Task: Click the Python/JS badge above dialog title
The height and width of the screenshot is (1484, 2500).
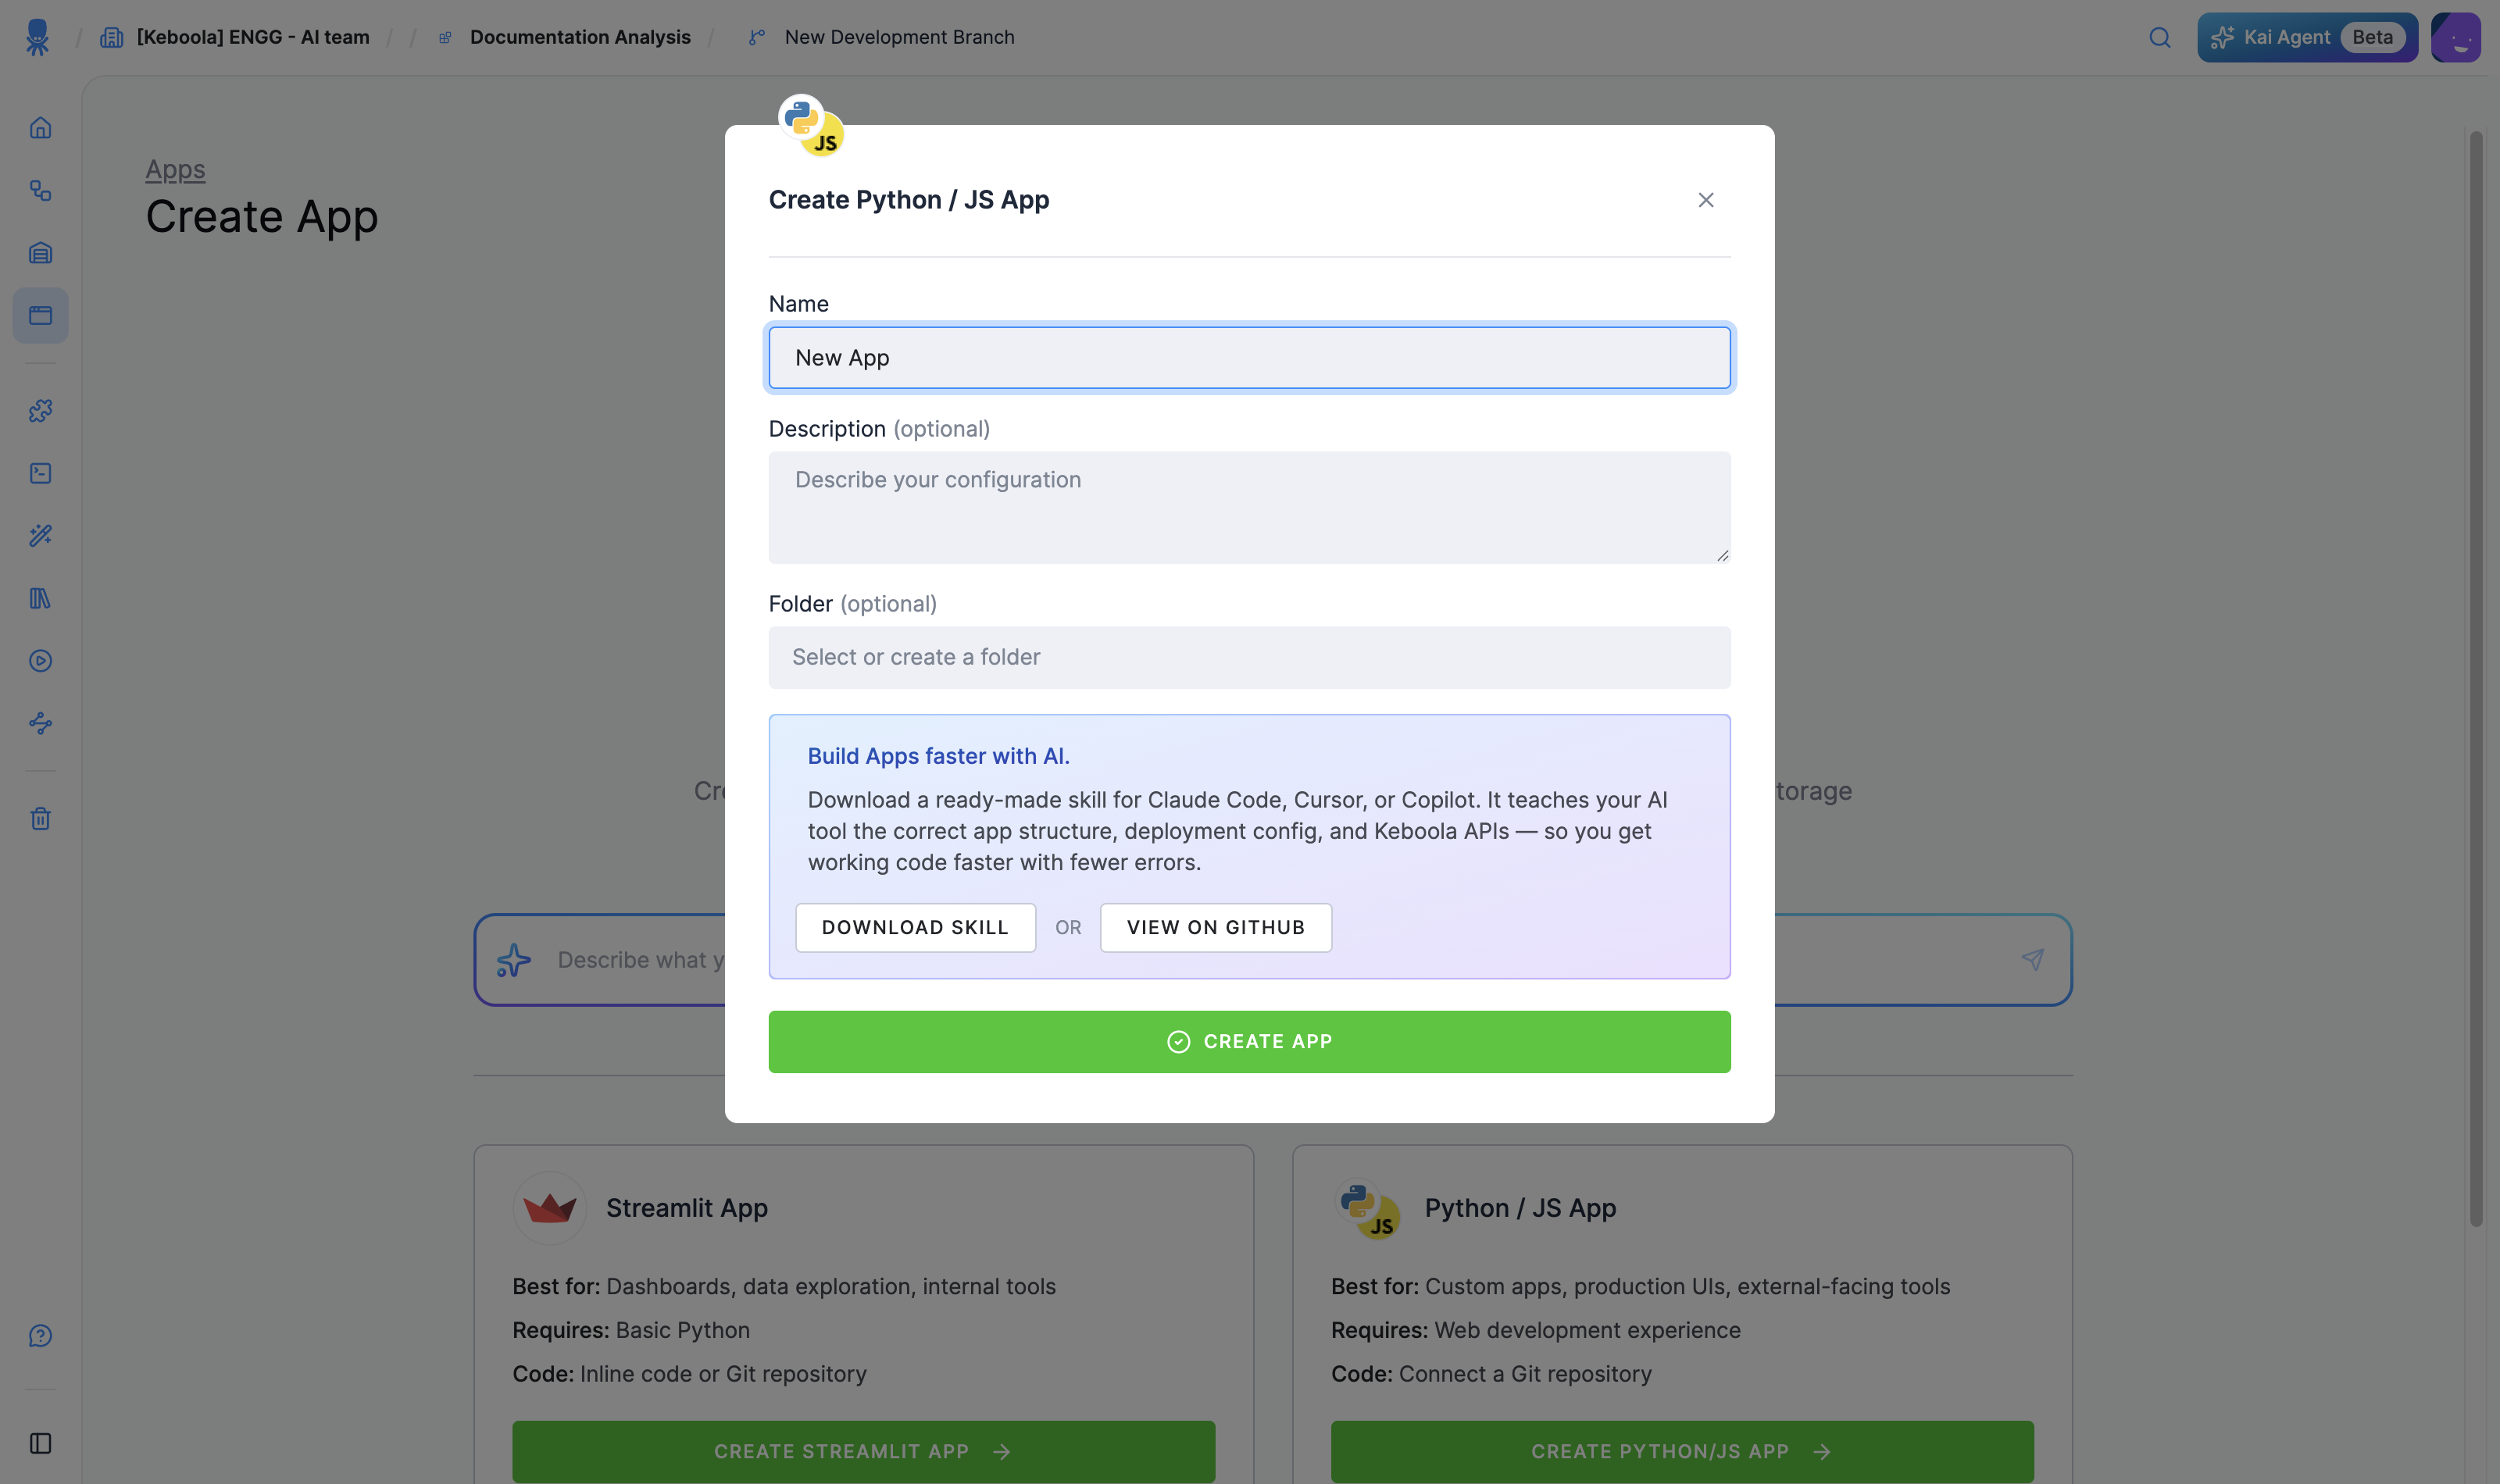Action: click(x=811, y=126)
